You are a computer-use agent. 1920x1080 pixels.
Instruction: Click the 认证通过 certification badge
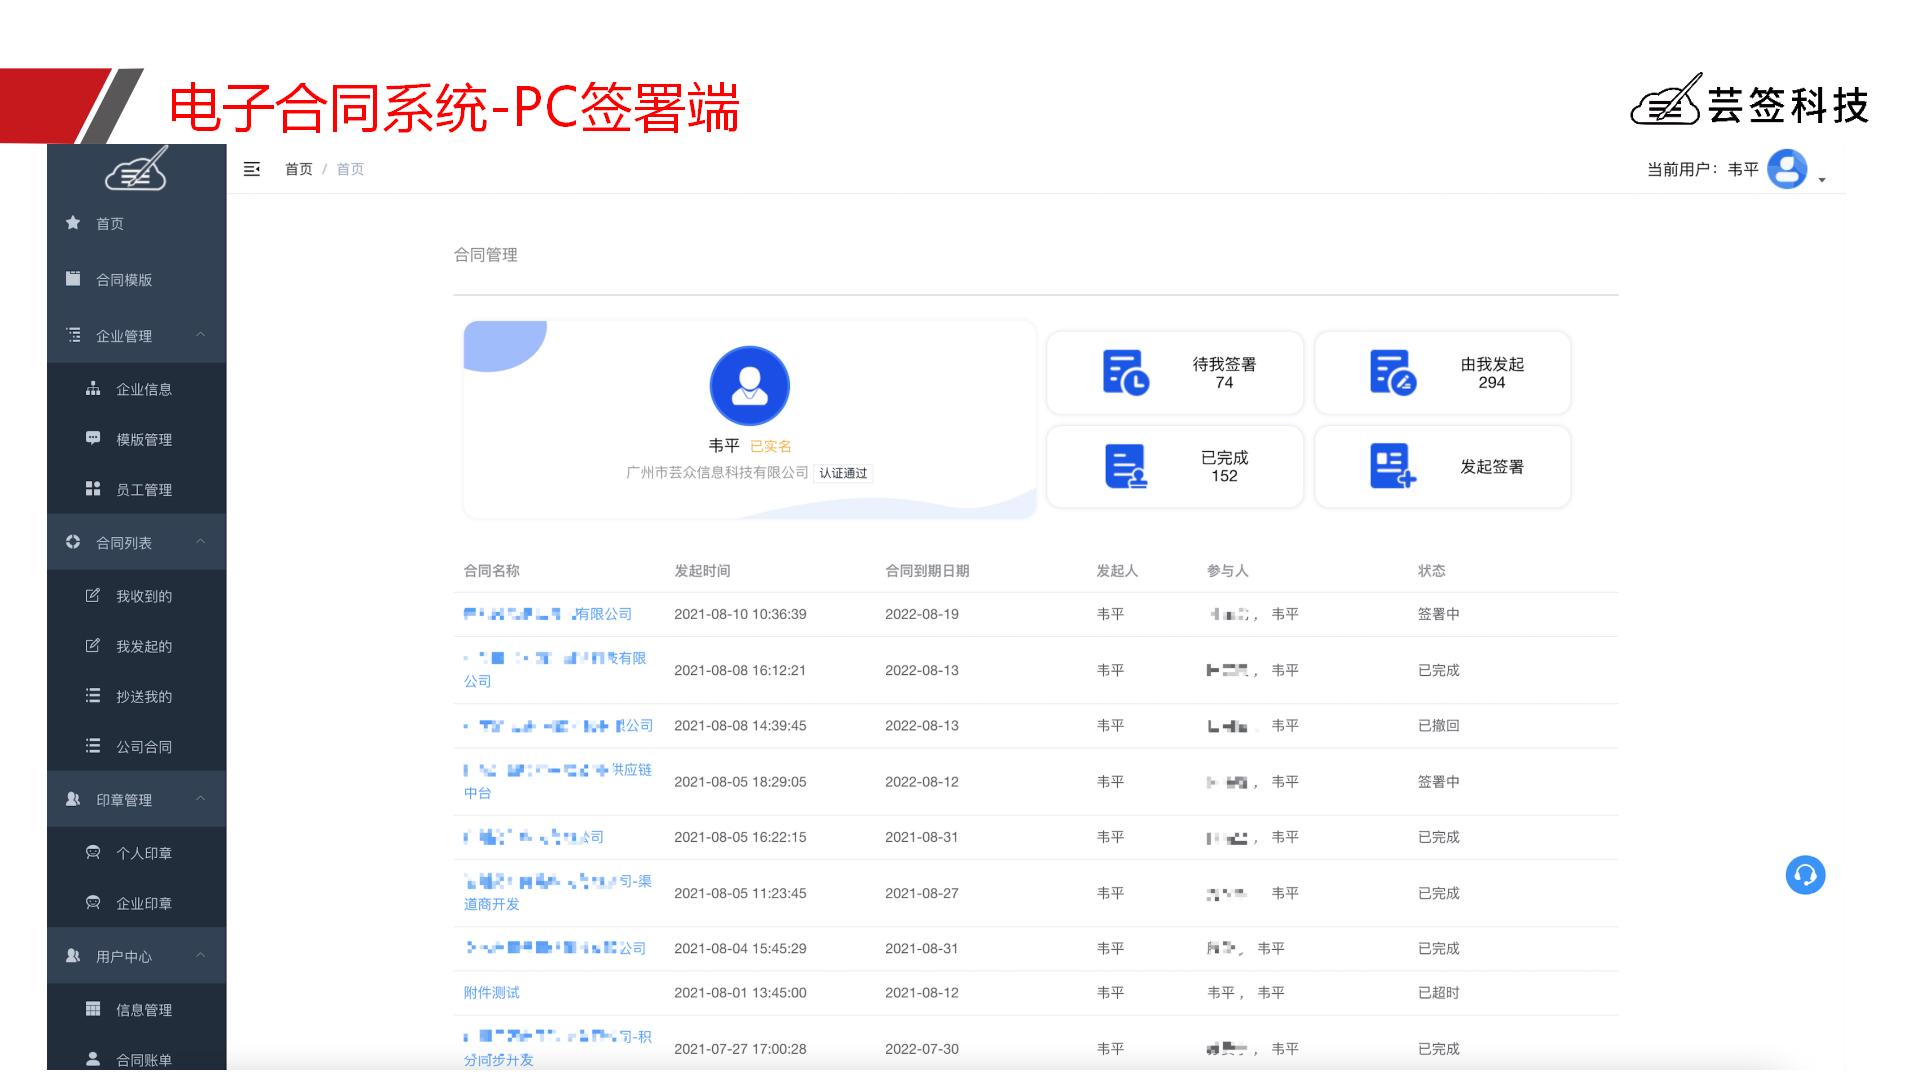[843, 473]
